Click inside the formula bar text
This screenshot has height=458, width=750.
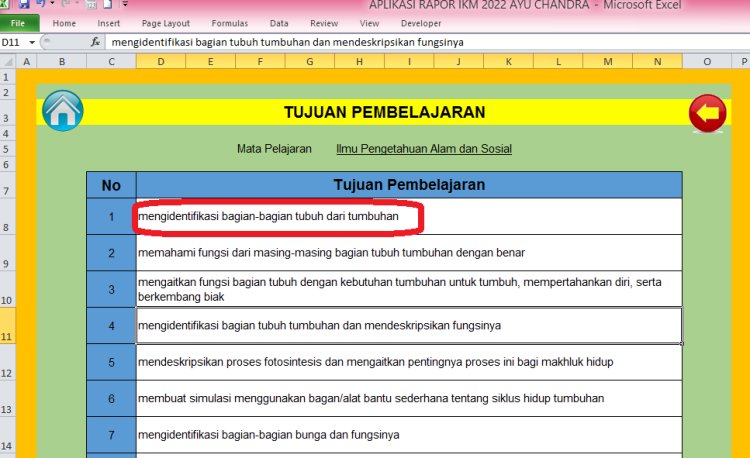(x=400, y=43)
